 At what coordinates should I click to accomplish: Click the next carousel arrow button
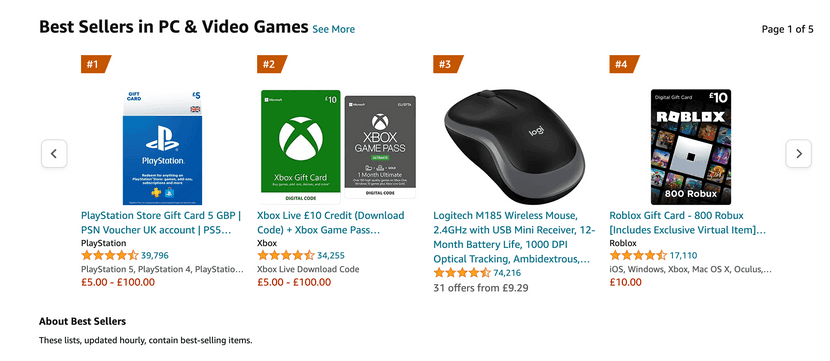(798, 154)
